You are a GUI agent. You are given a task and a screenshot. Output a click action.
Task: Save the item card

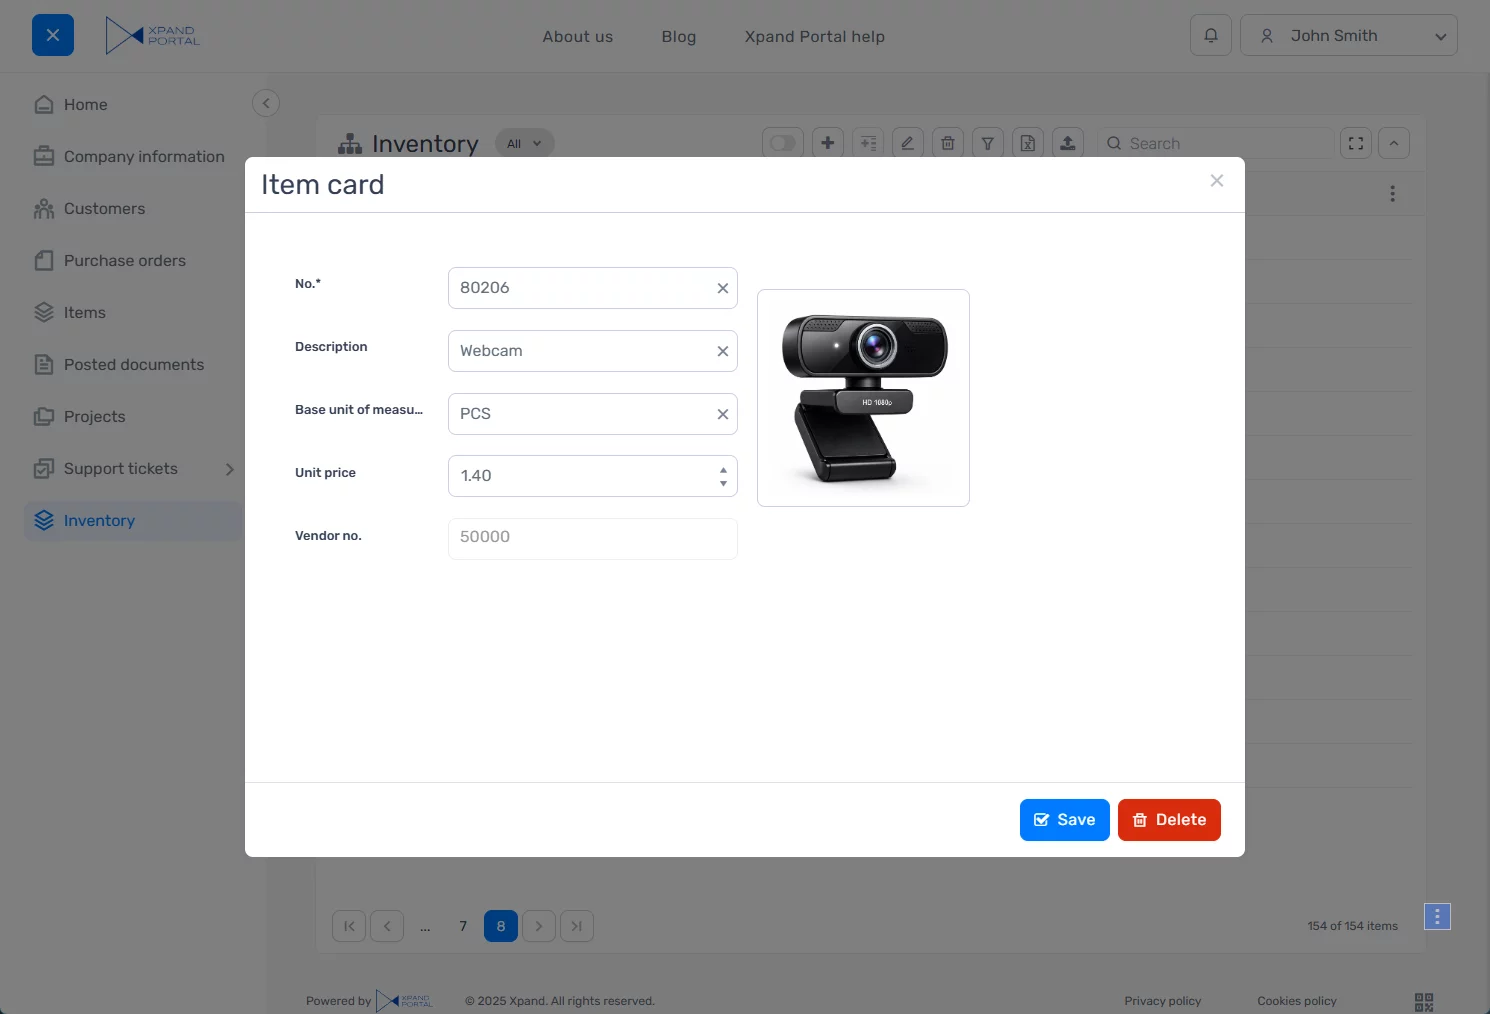[x=1064, y=820]
